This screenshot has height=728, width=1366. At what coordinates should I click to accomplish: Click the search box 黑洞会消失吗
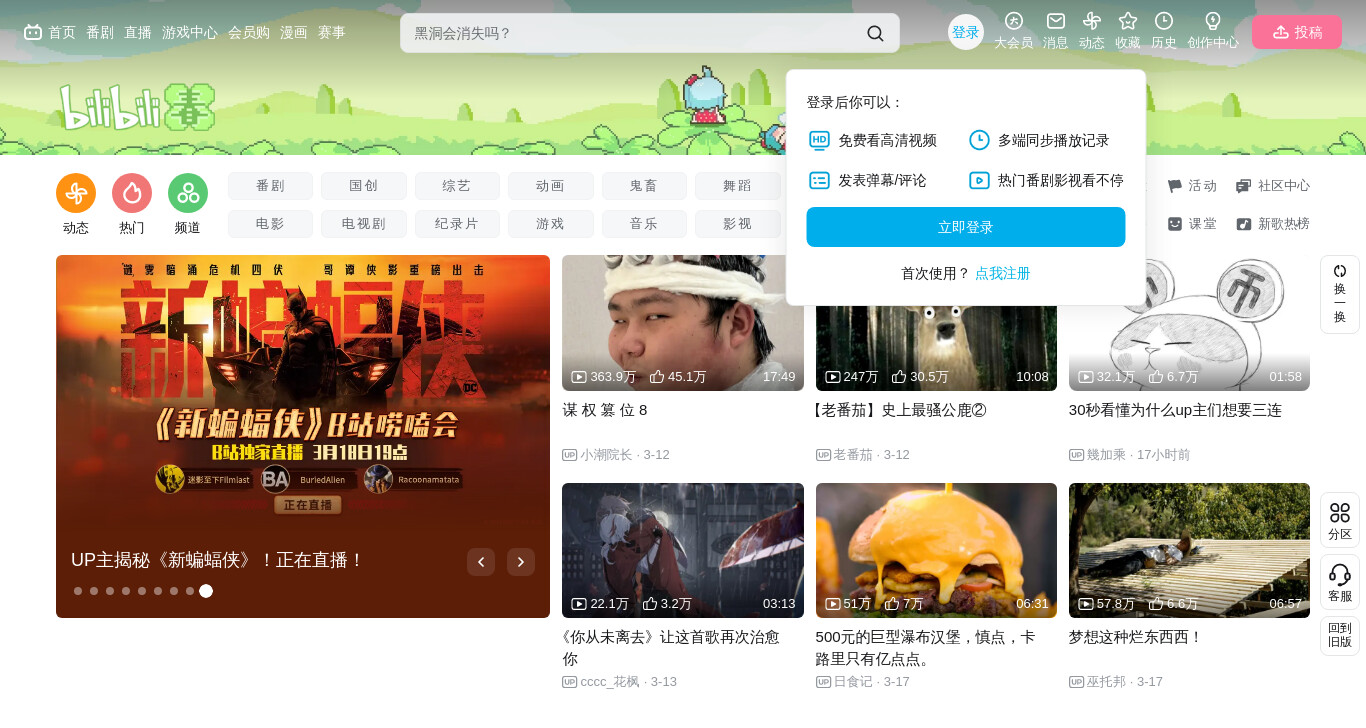click(650, 33)
